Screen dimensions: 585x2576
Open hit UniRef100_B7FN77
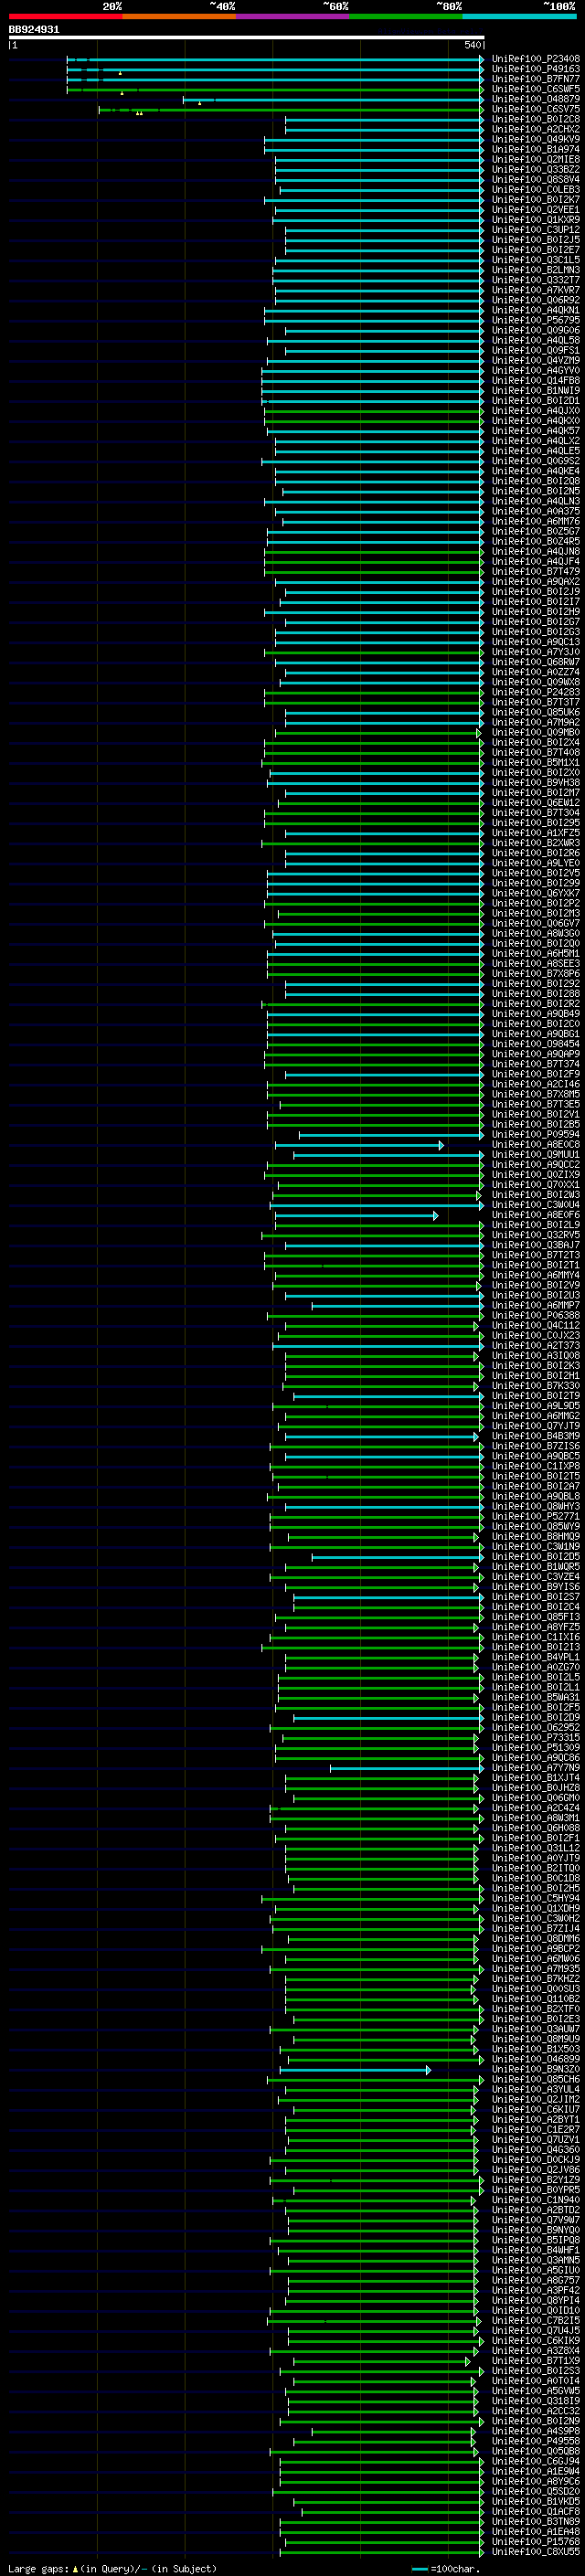536,79
